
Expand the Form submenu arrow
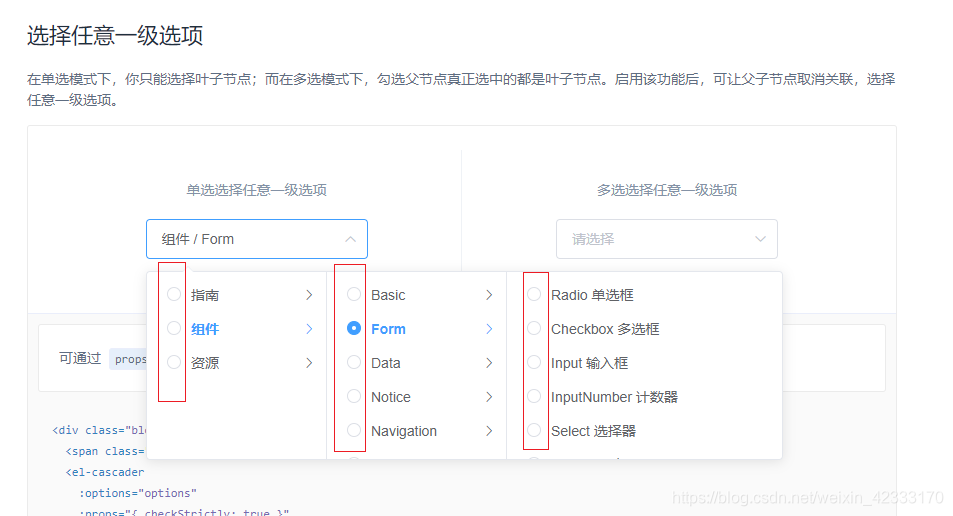(x=489, y=329)
